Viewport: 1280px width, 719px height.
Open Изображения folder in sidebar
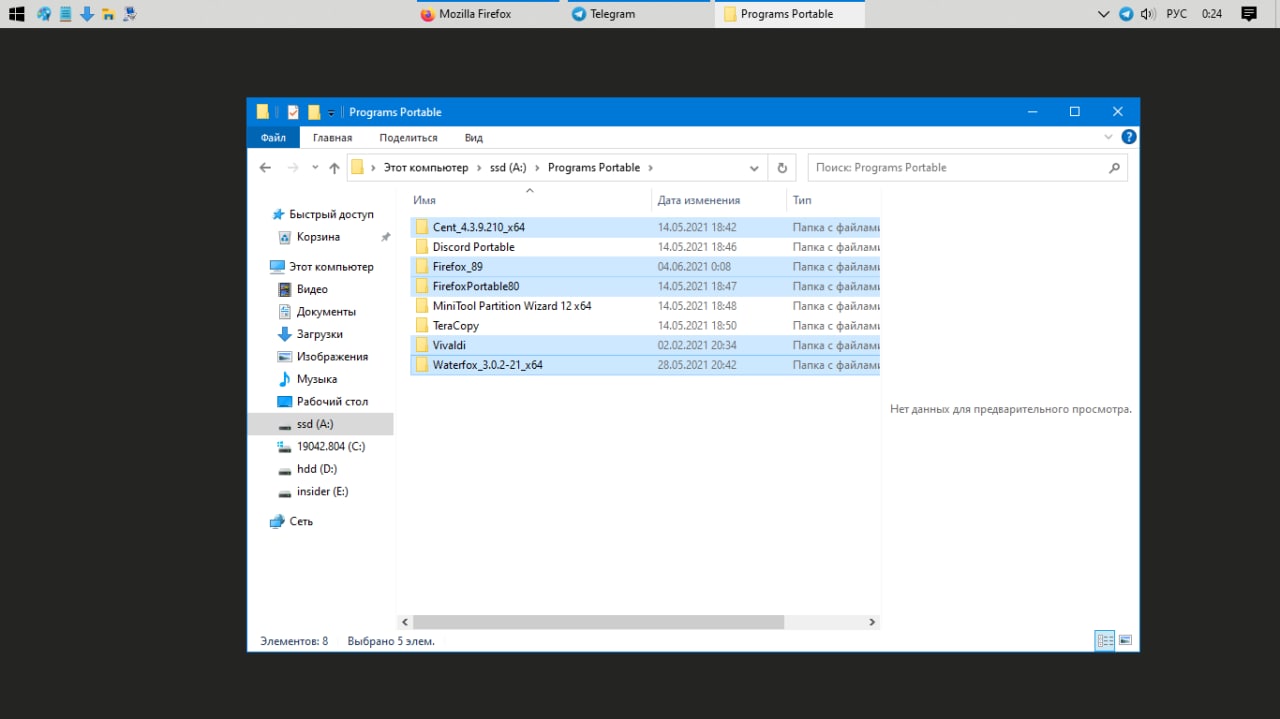[322, 357]
